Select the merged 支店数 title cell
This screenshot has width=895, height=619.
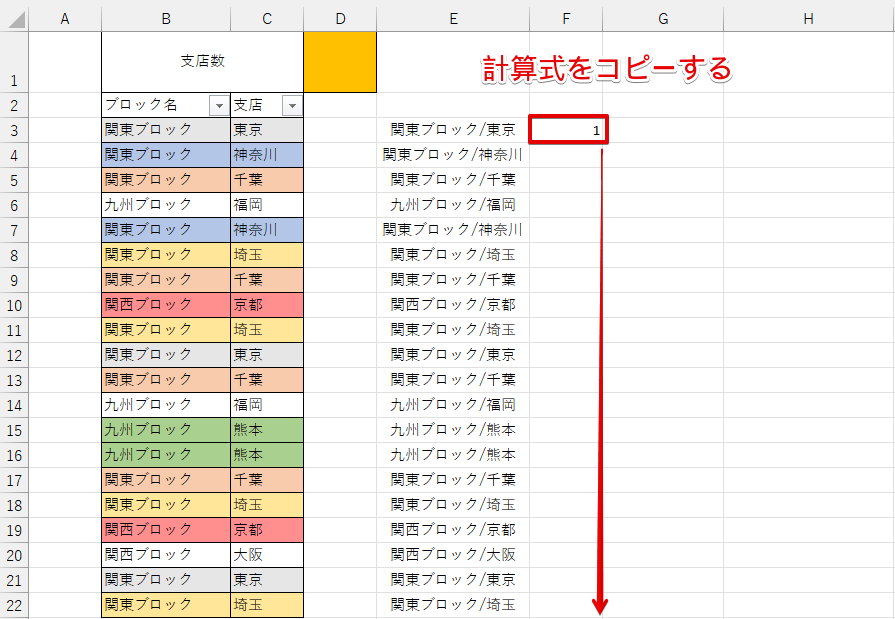coord(203,62)
